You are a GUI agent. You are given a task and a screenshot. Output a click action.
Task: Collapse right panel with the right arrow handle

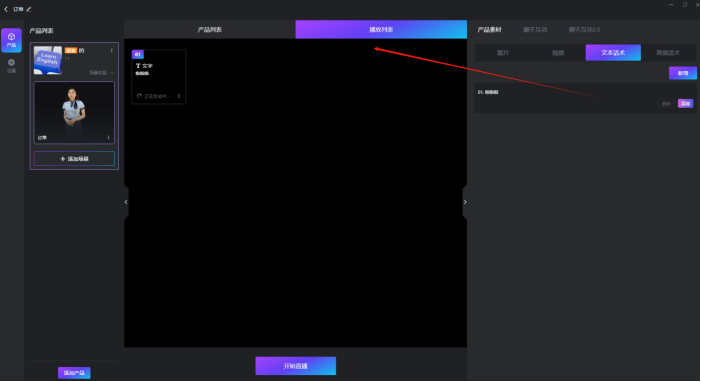point(465,202)
